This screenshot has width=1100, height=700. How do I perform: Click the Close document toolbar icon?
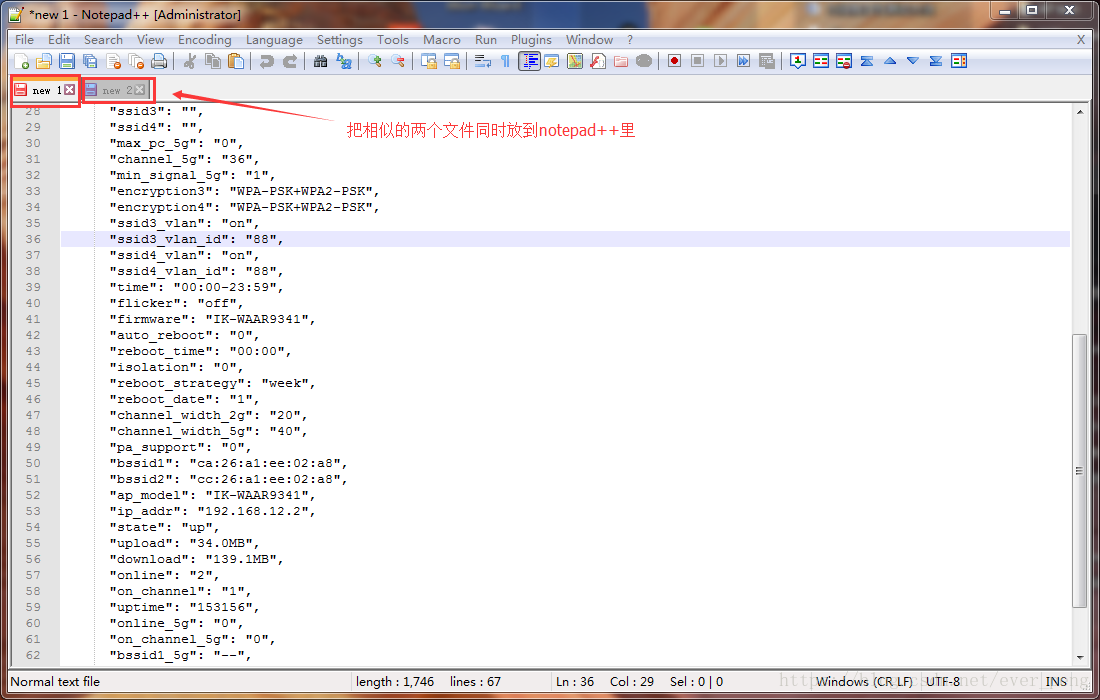[114, 61]
